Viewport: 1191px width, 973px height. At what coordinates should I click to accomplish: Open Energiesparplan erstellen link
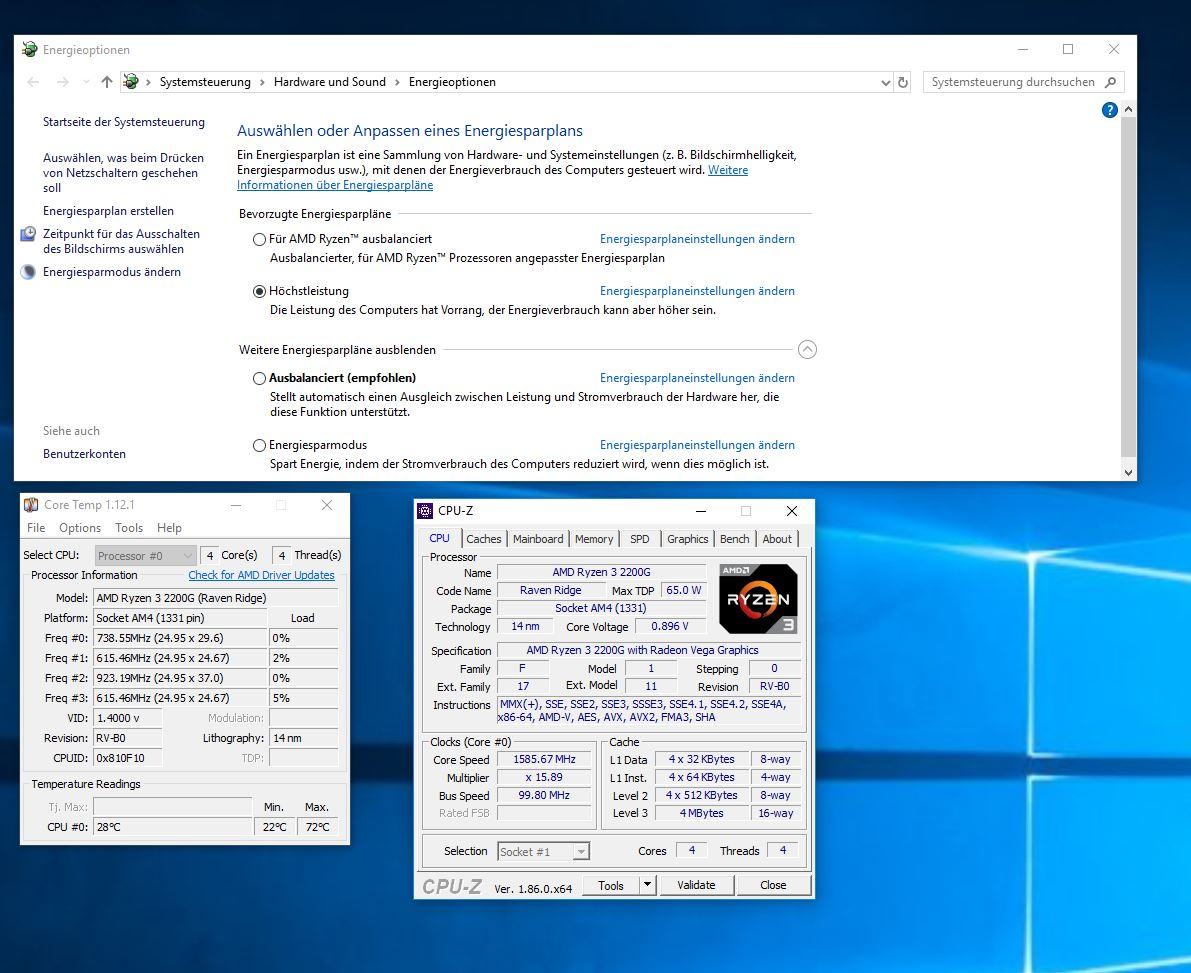pos(109,211)
